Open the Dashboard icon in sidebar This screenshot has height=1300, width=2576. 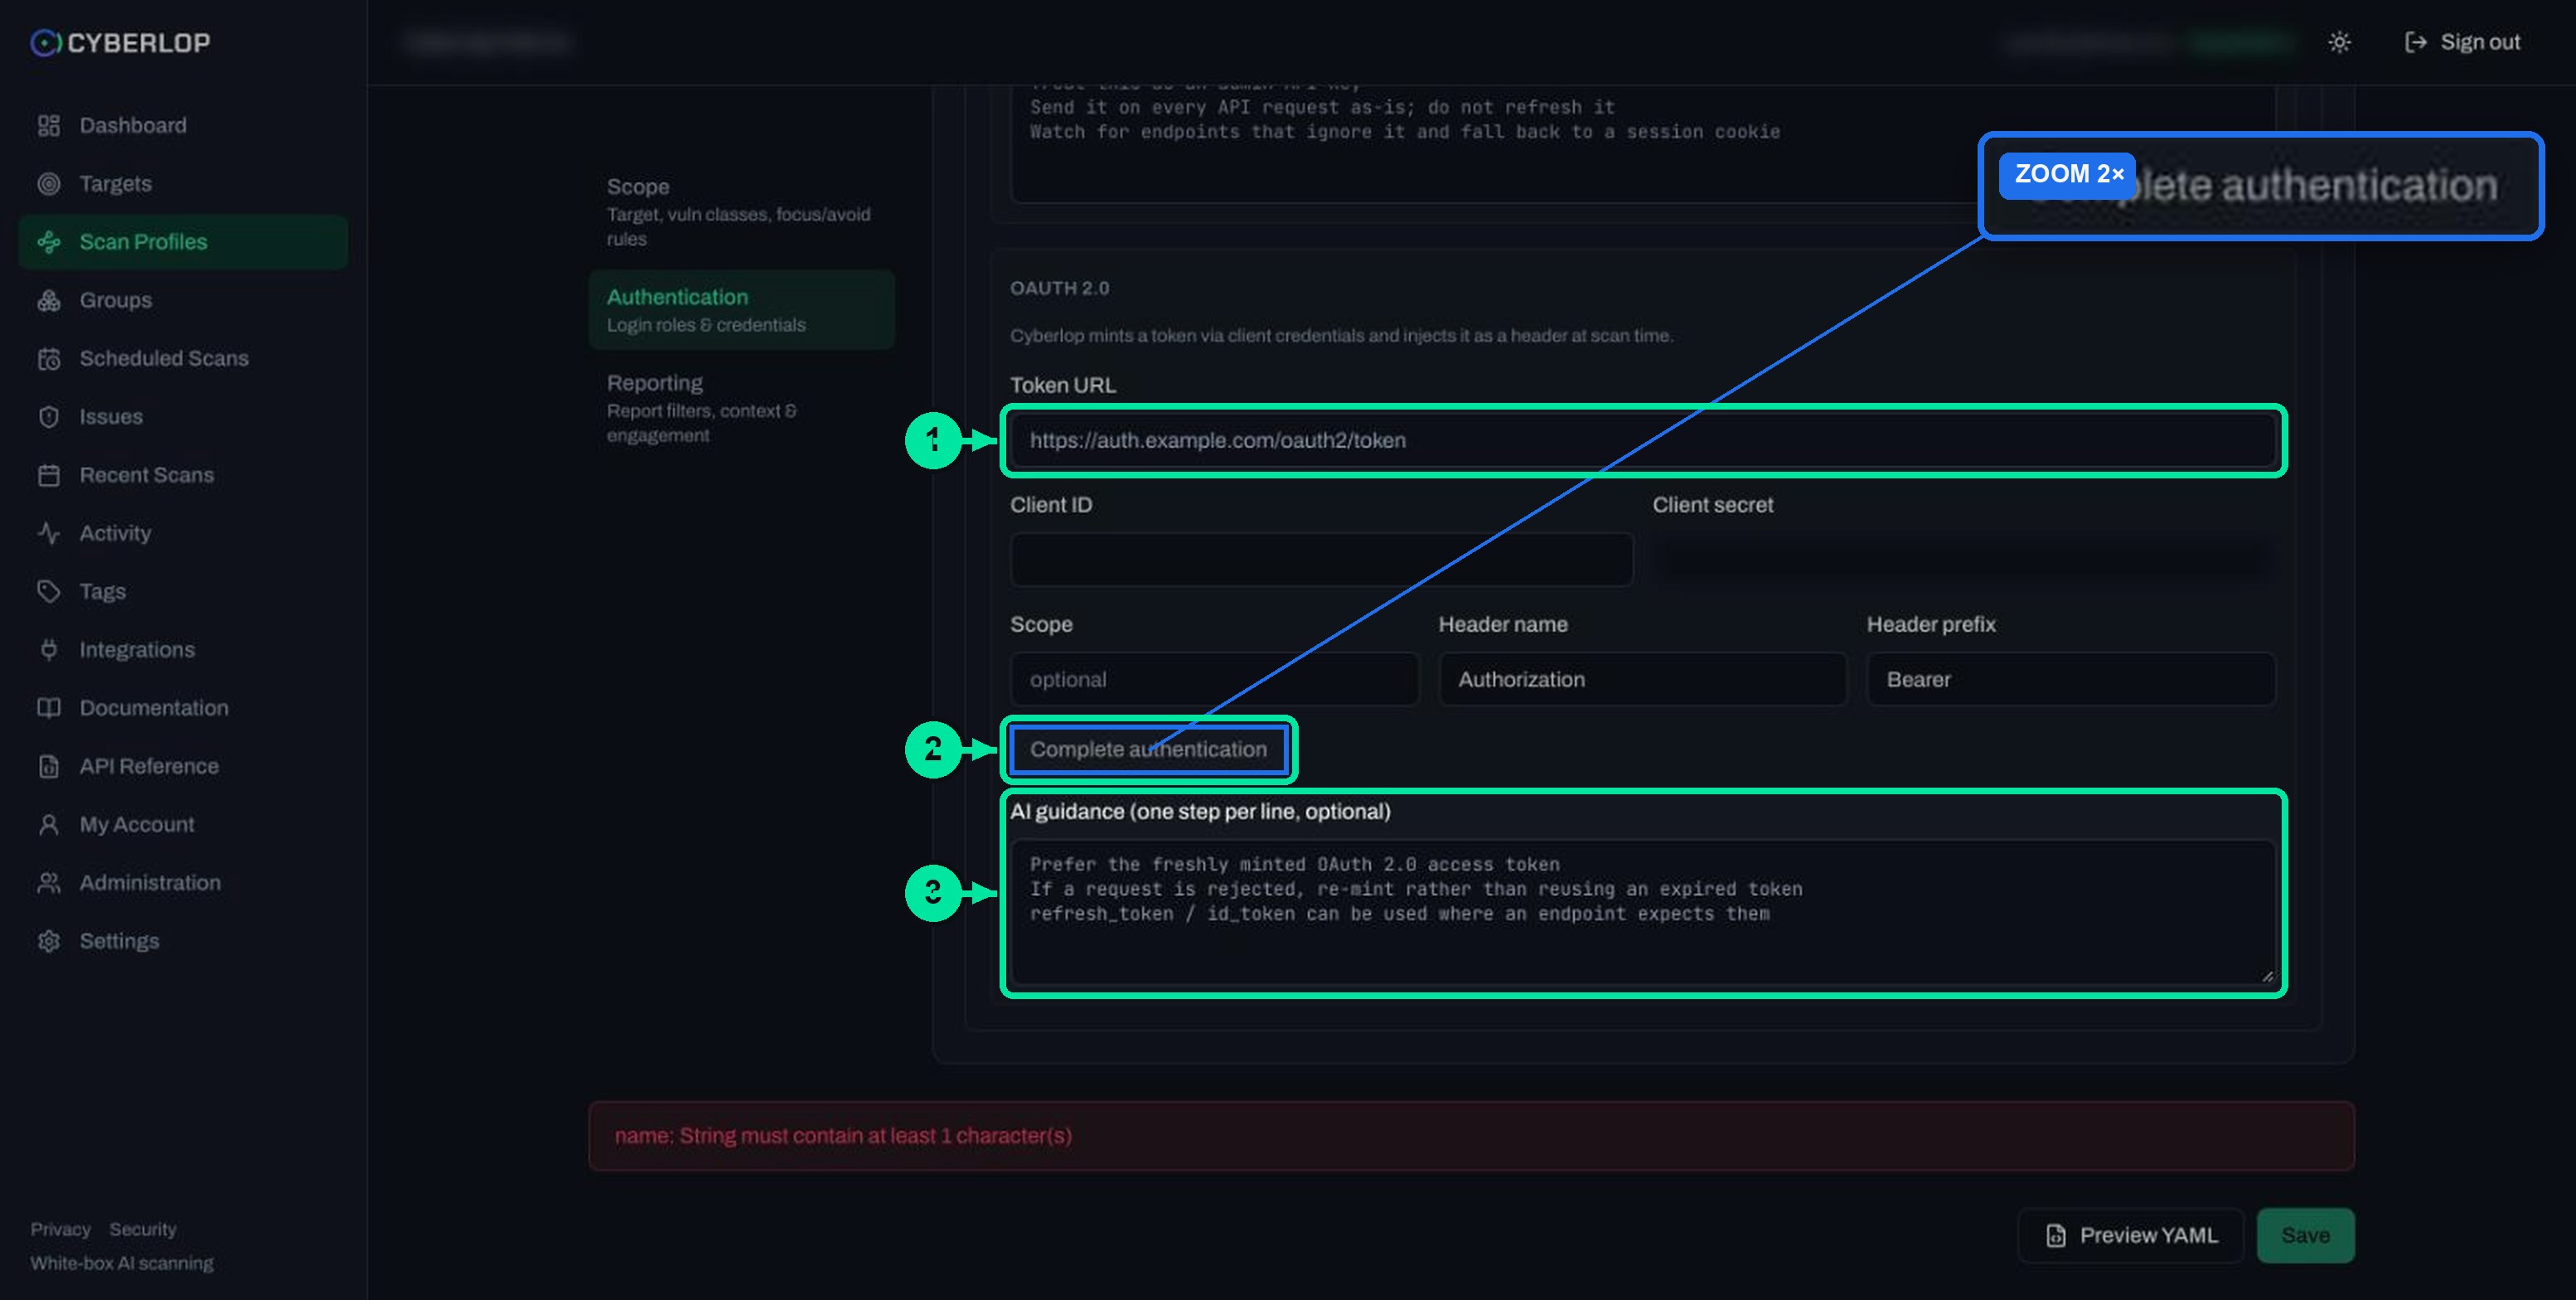(48, 125)
